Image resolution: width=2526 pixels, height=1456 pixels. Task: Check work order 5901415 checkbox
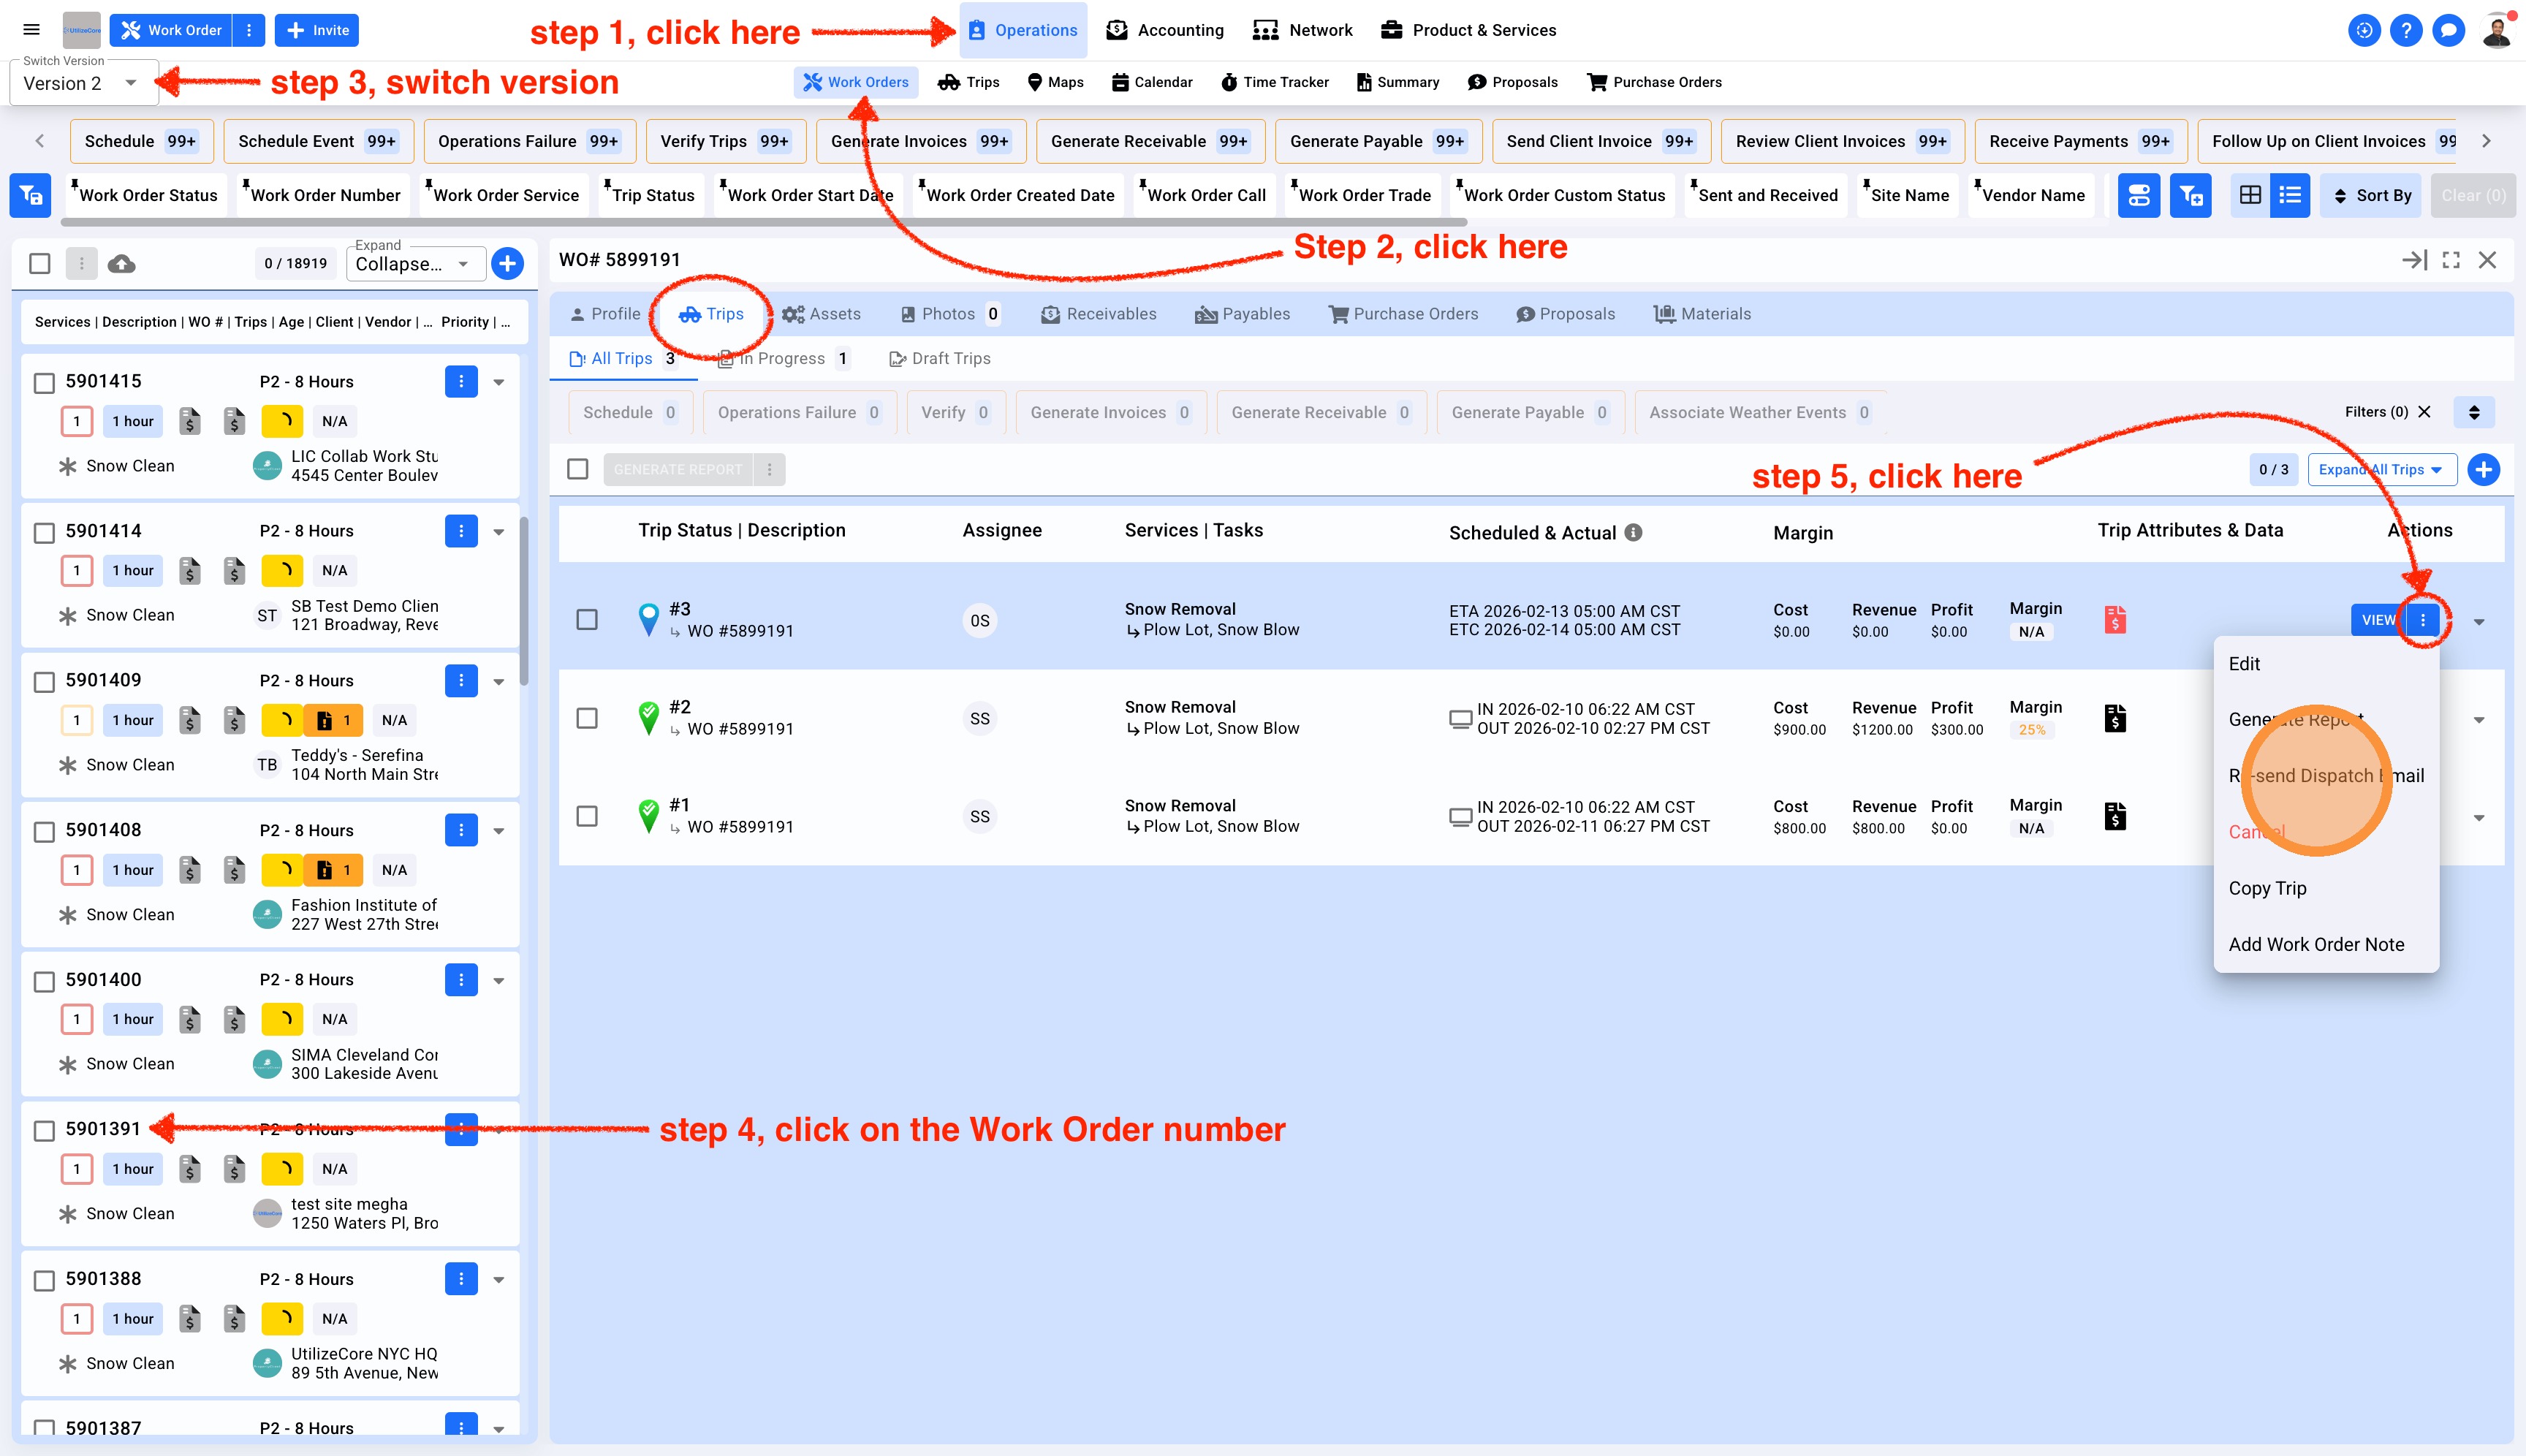(44, 383)
